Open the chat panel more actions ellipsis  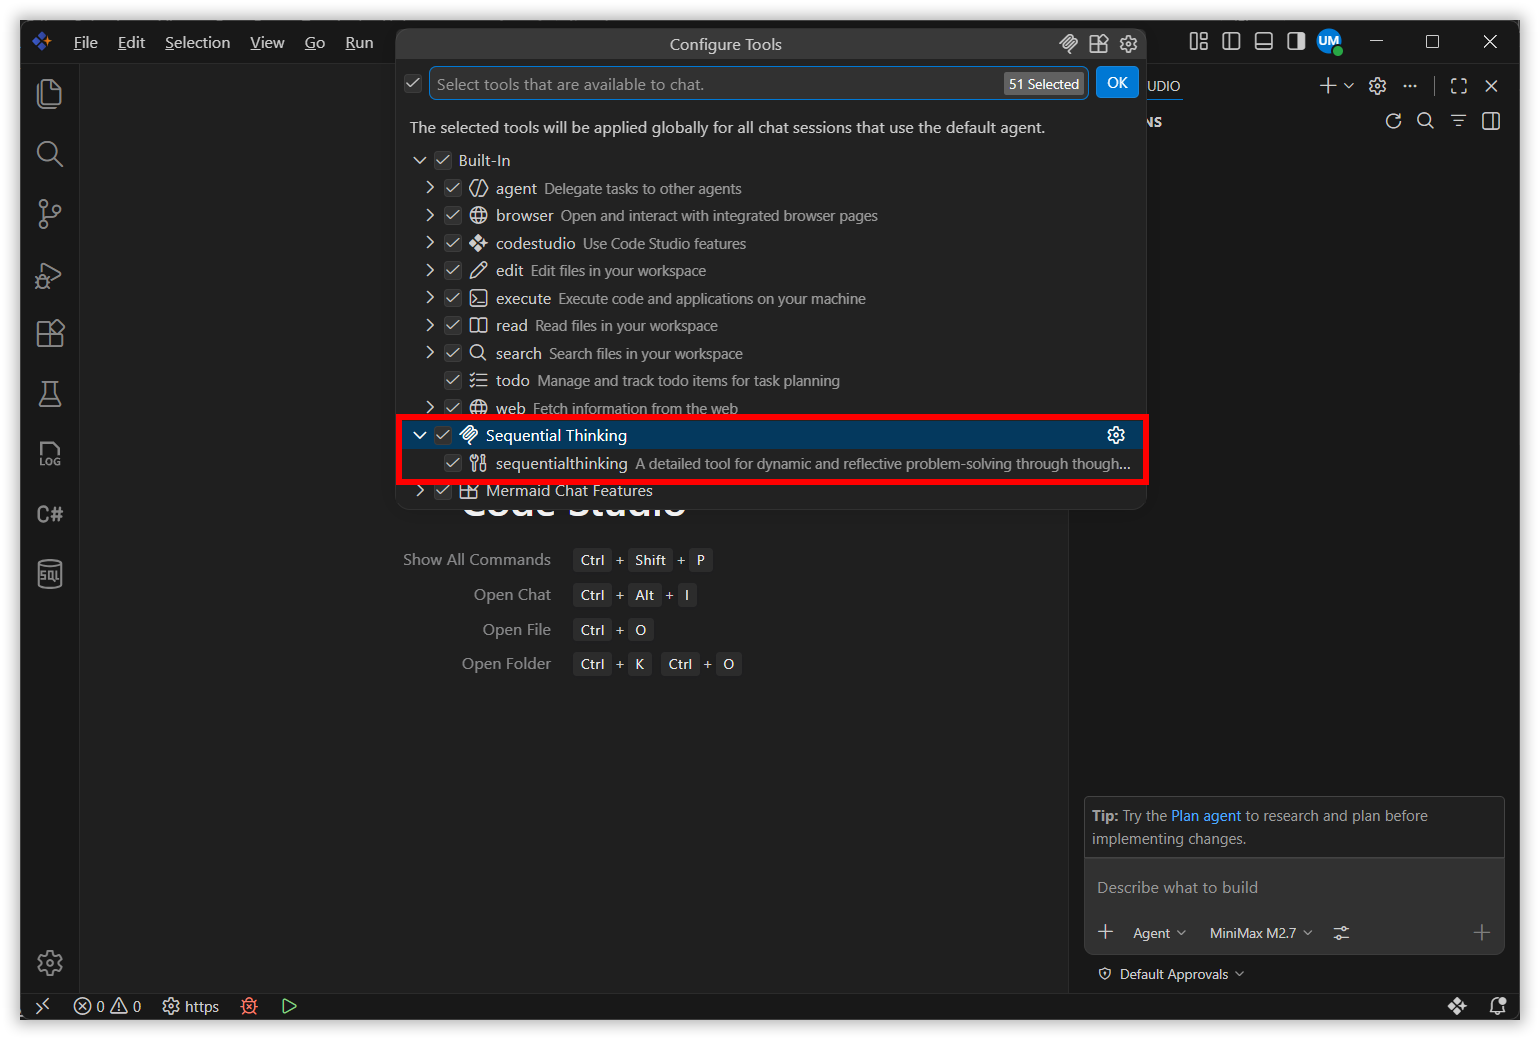[x=1410, y=86]
